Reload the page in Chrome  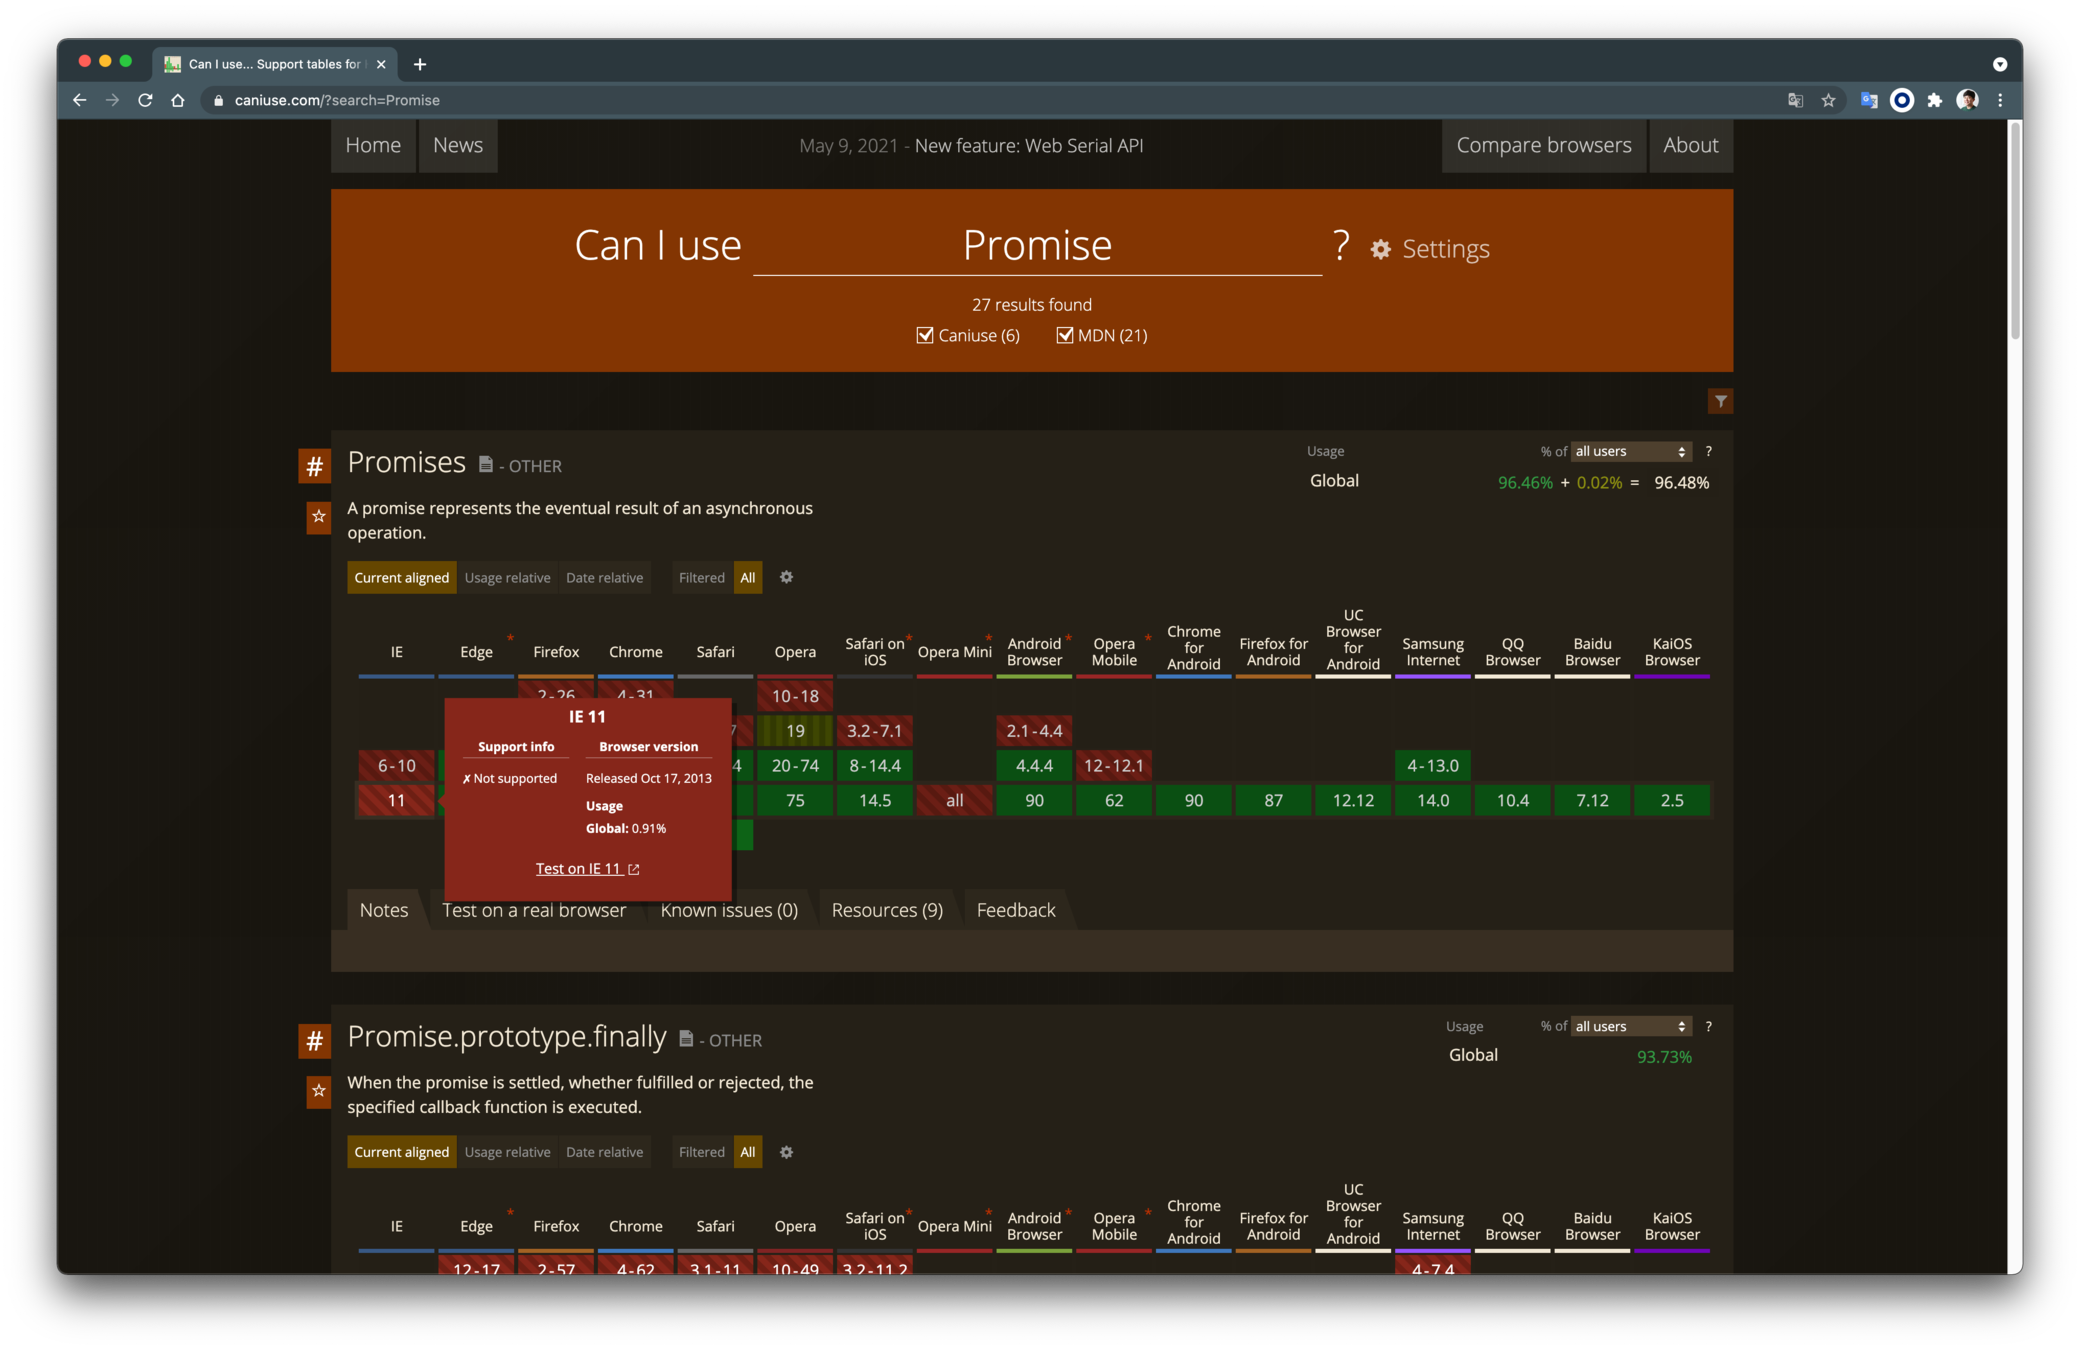(x=145, y=100)
